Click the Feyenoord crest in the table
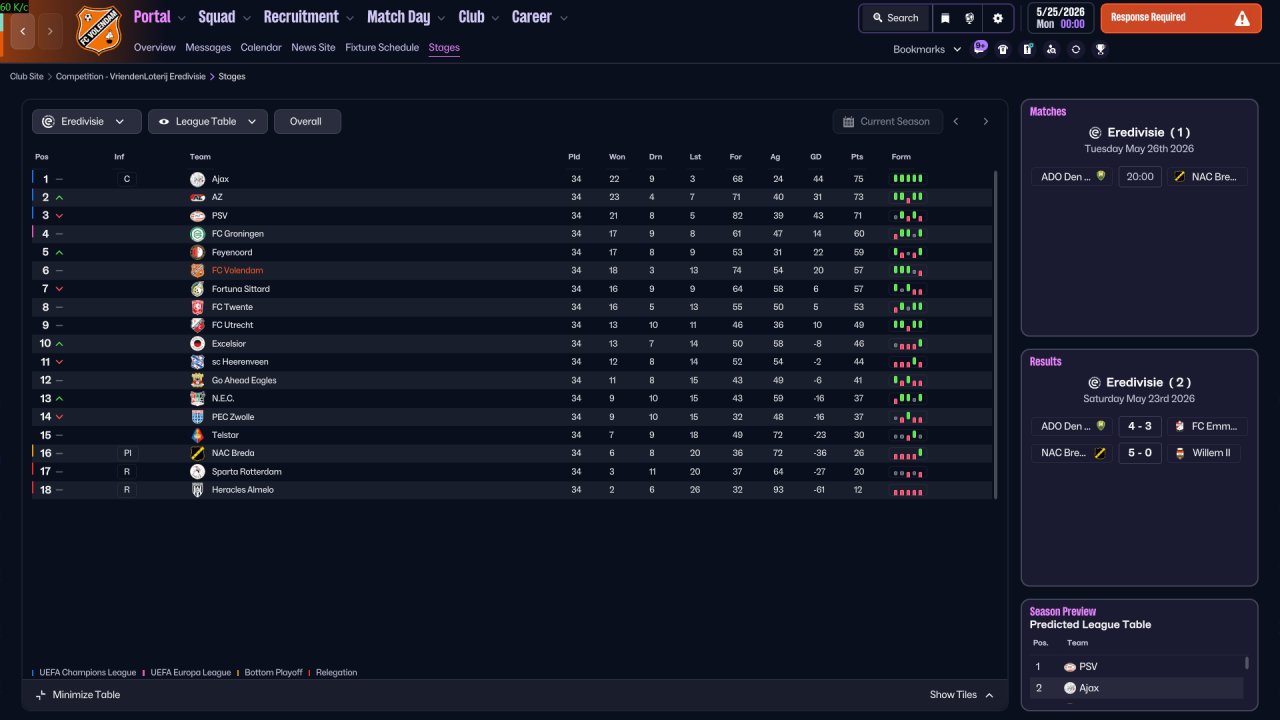 point(197,252)
